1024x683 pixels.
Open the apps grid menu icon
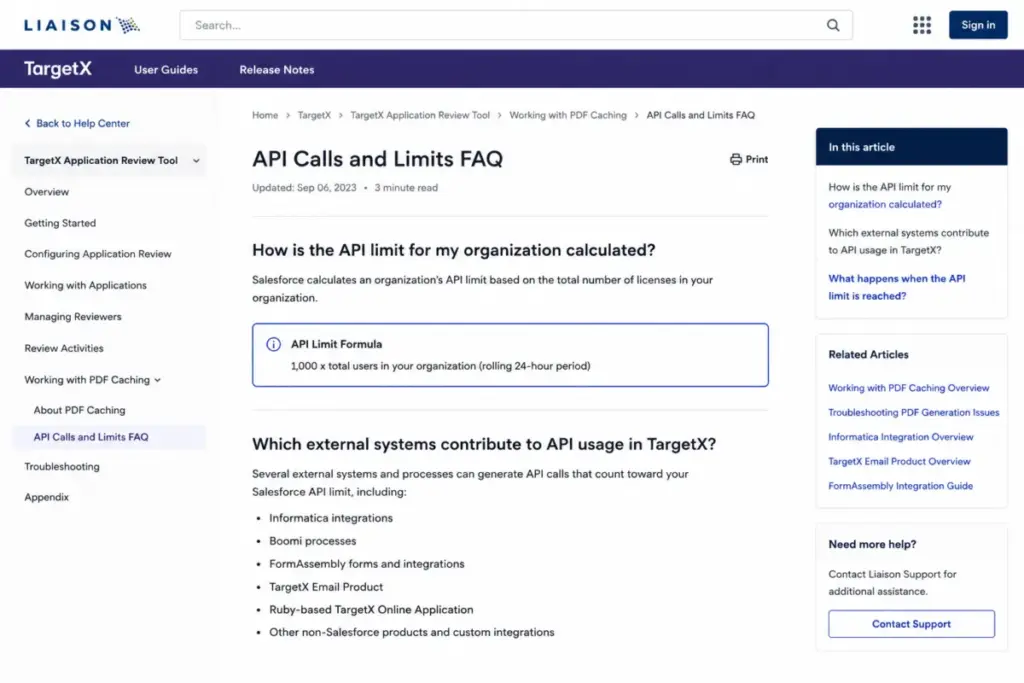click(x=921, y=25)
